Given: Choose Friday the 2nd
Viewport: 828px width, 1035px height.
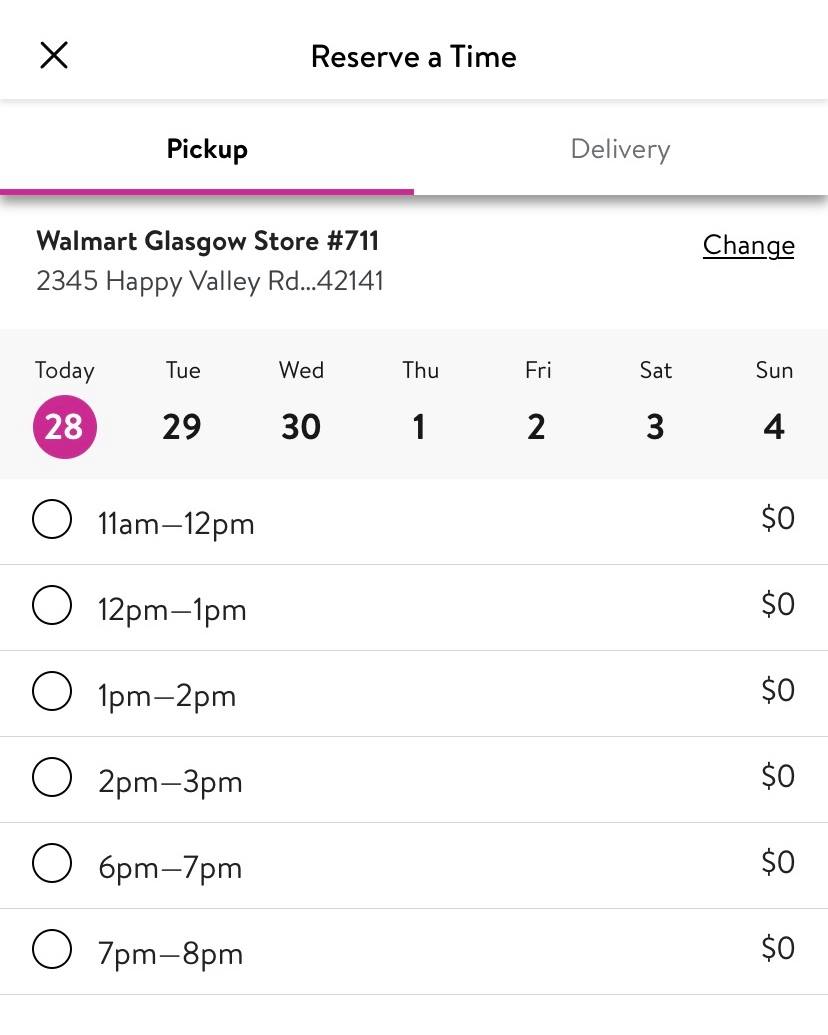Looking at the screenshot, I should point(537,427).
